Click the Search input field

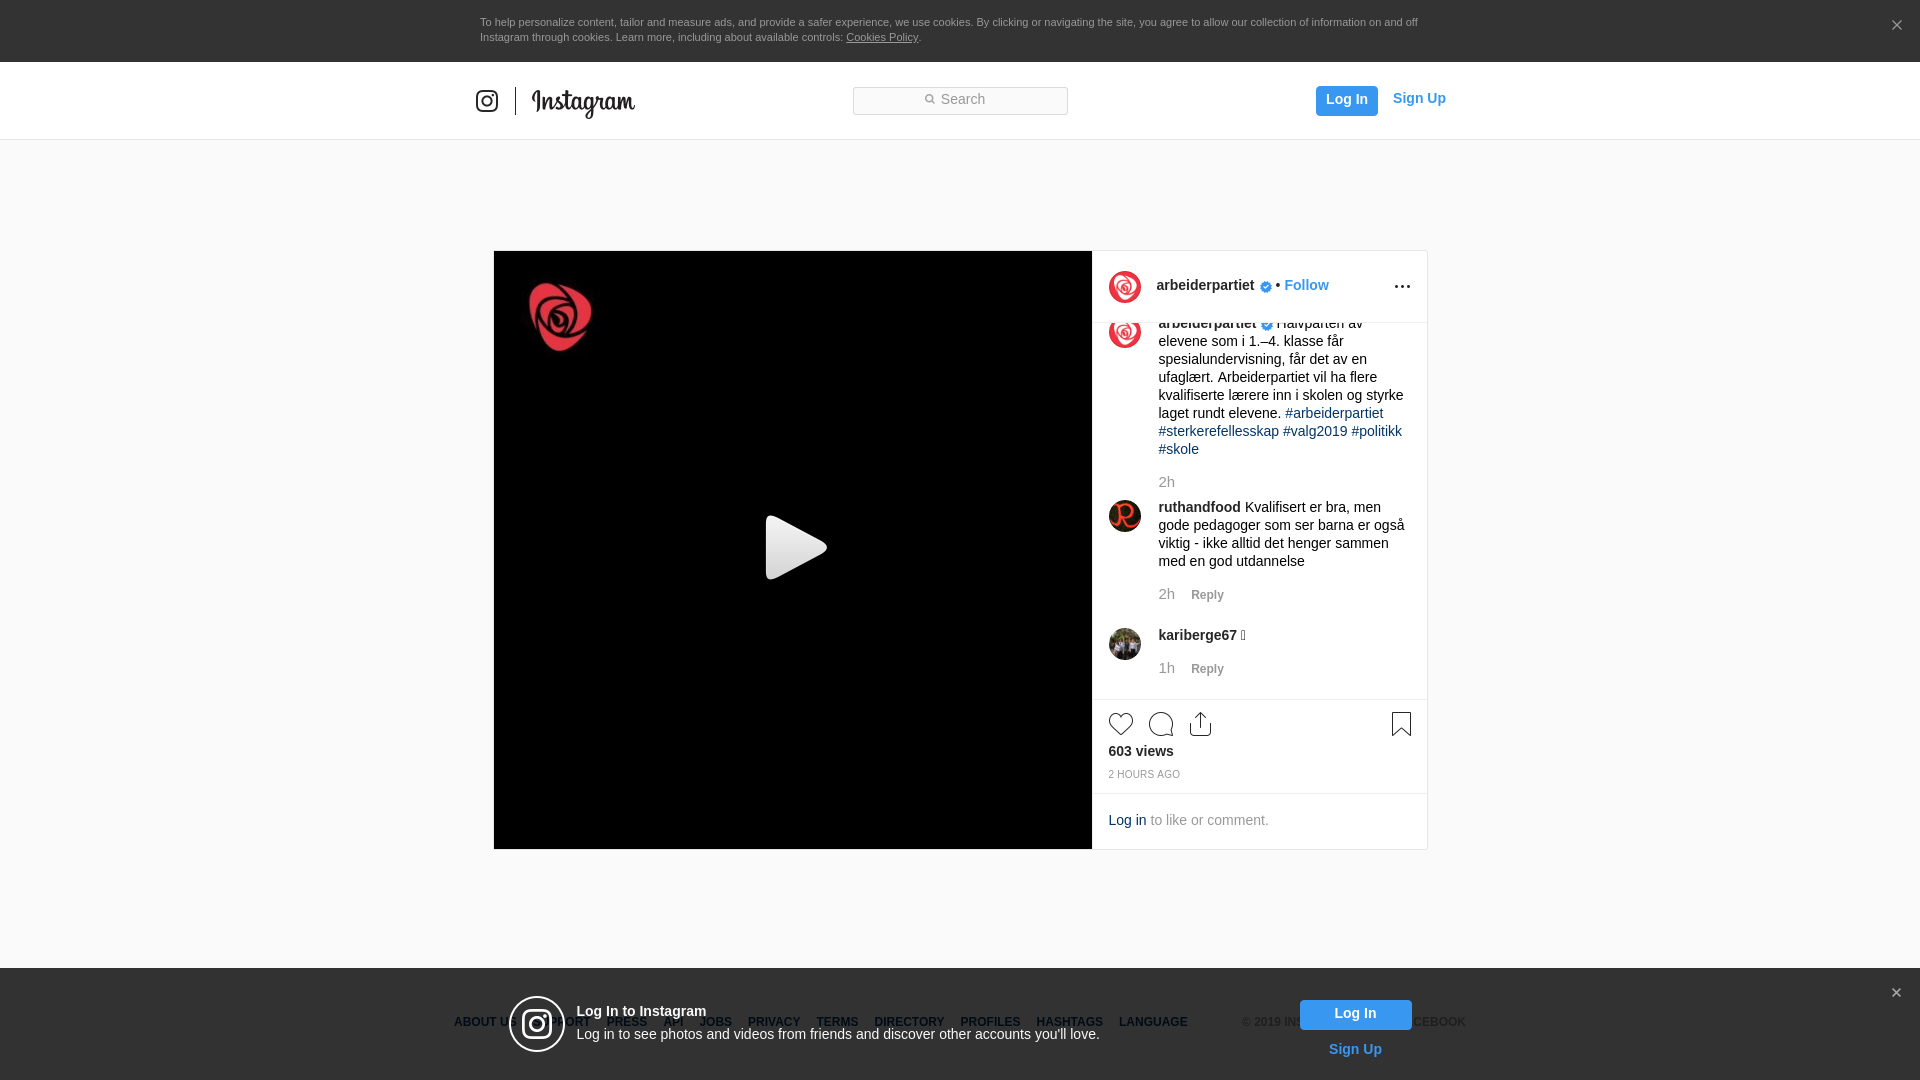click(960, 100)
